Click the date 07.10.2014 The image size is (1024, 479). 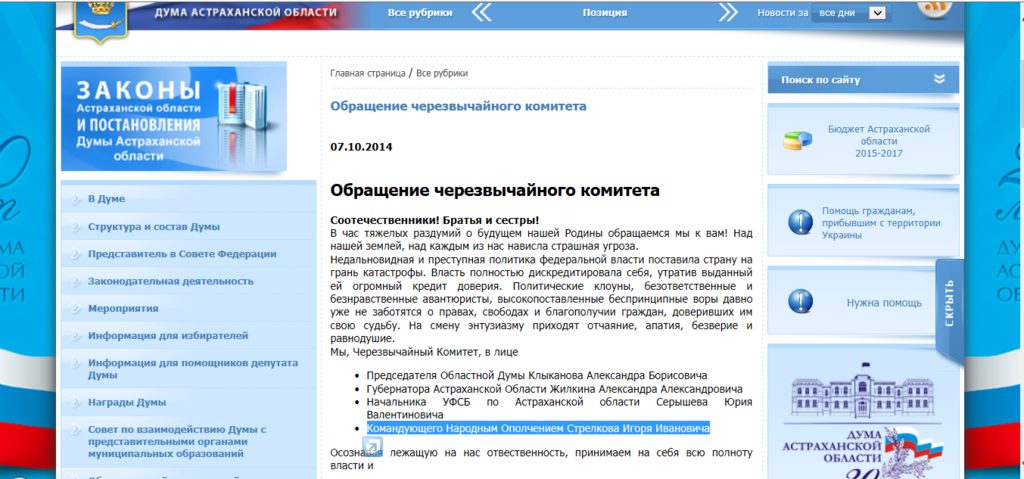click(x=361, y=147)
